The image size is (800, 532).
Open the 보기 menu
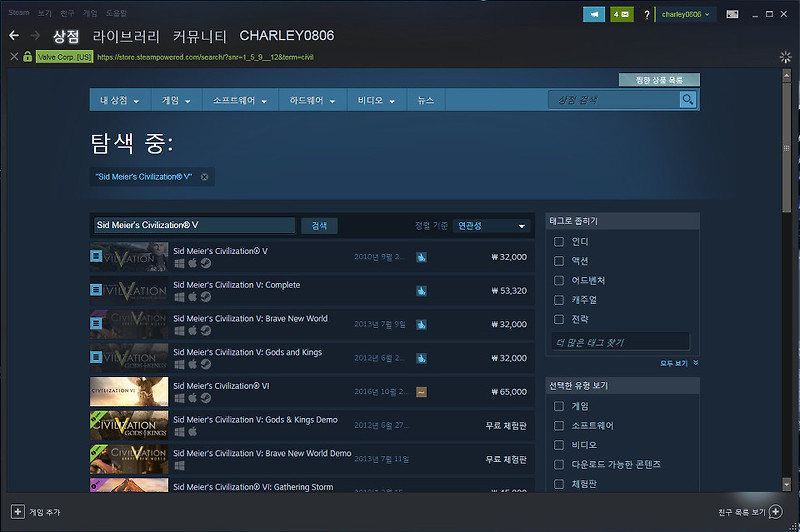pyautogui.click(x=44, y=13)
